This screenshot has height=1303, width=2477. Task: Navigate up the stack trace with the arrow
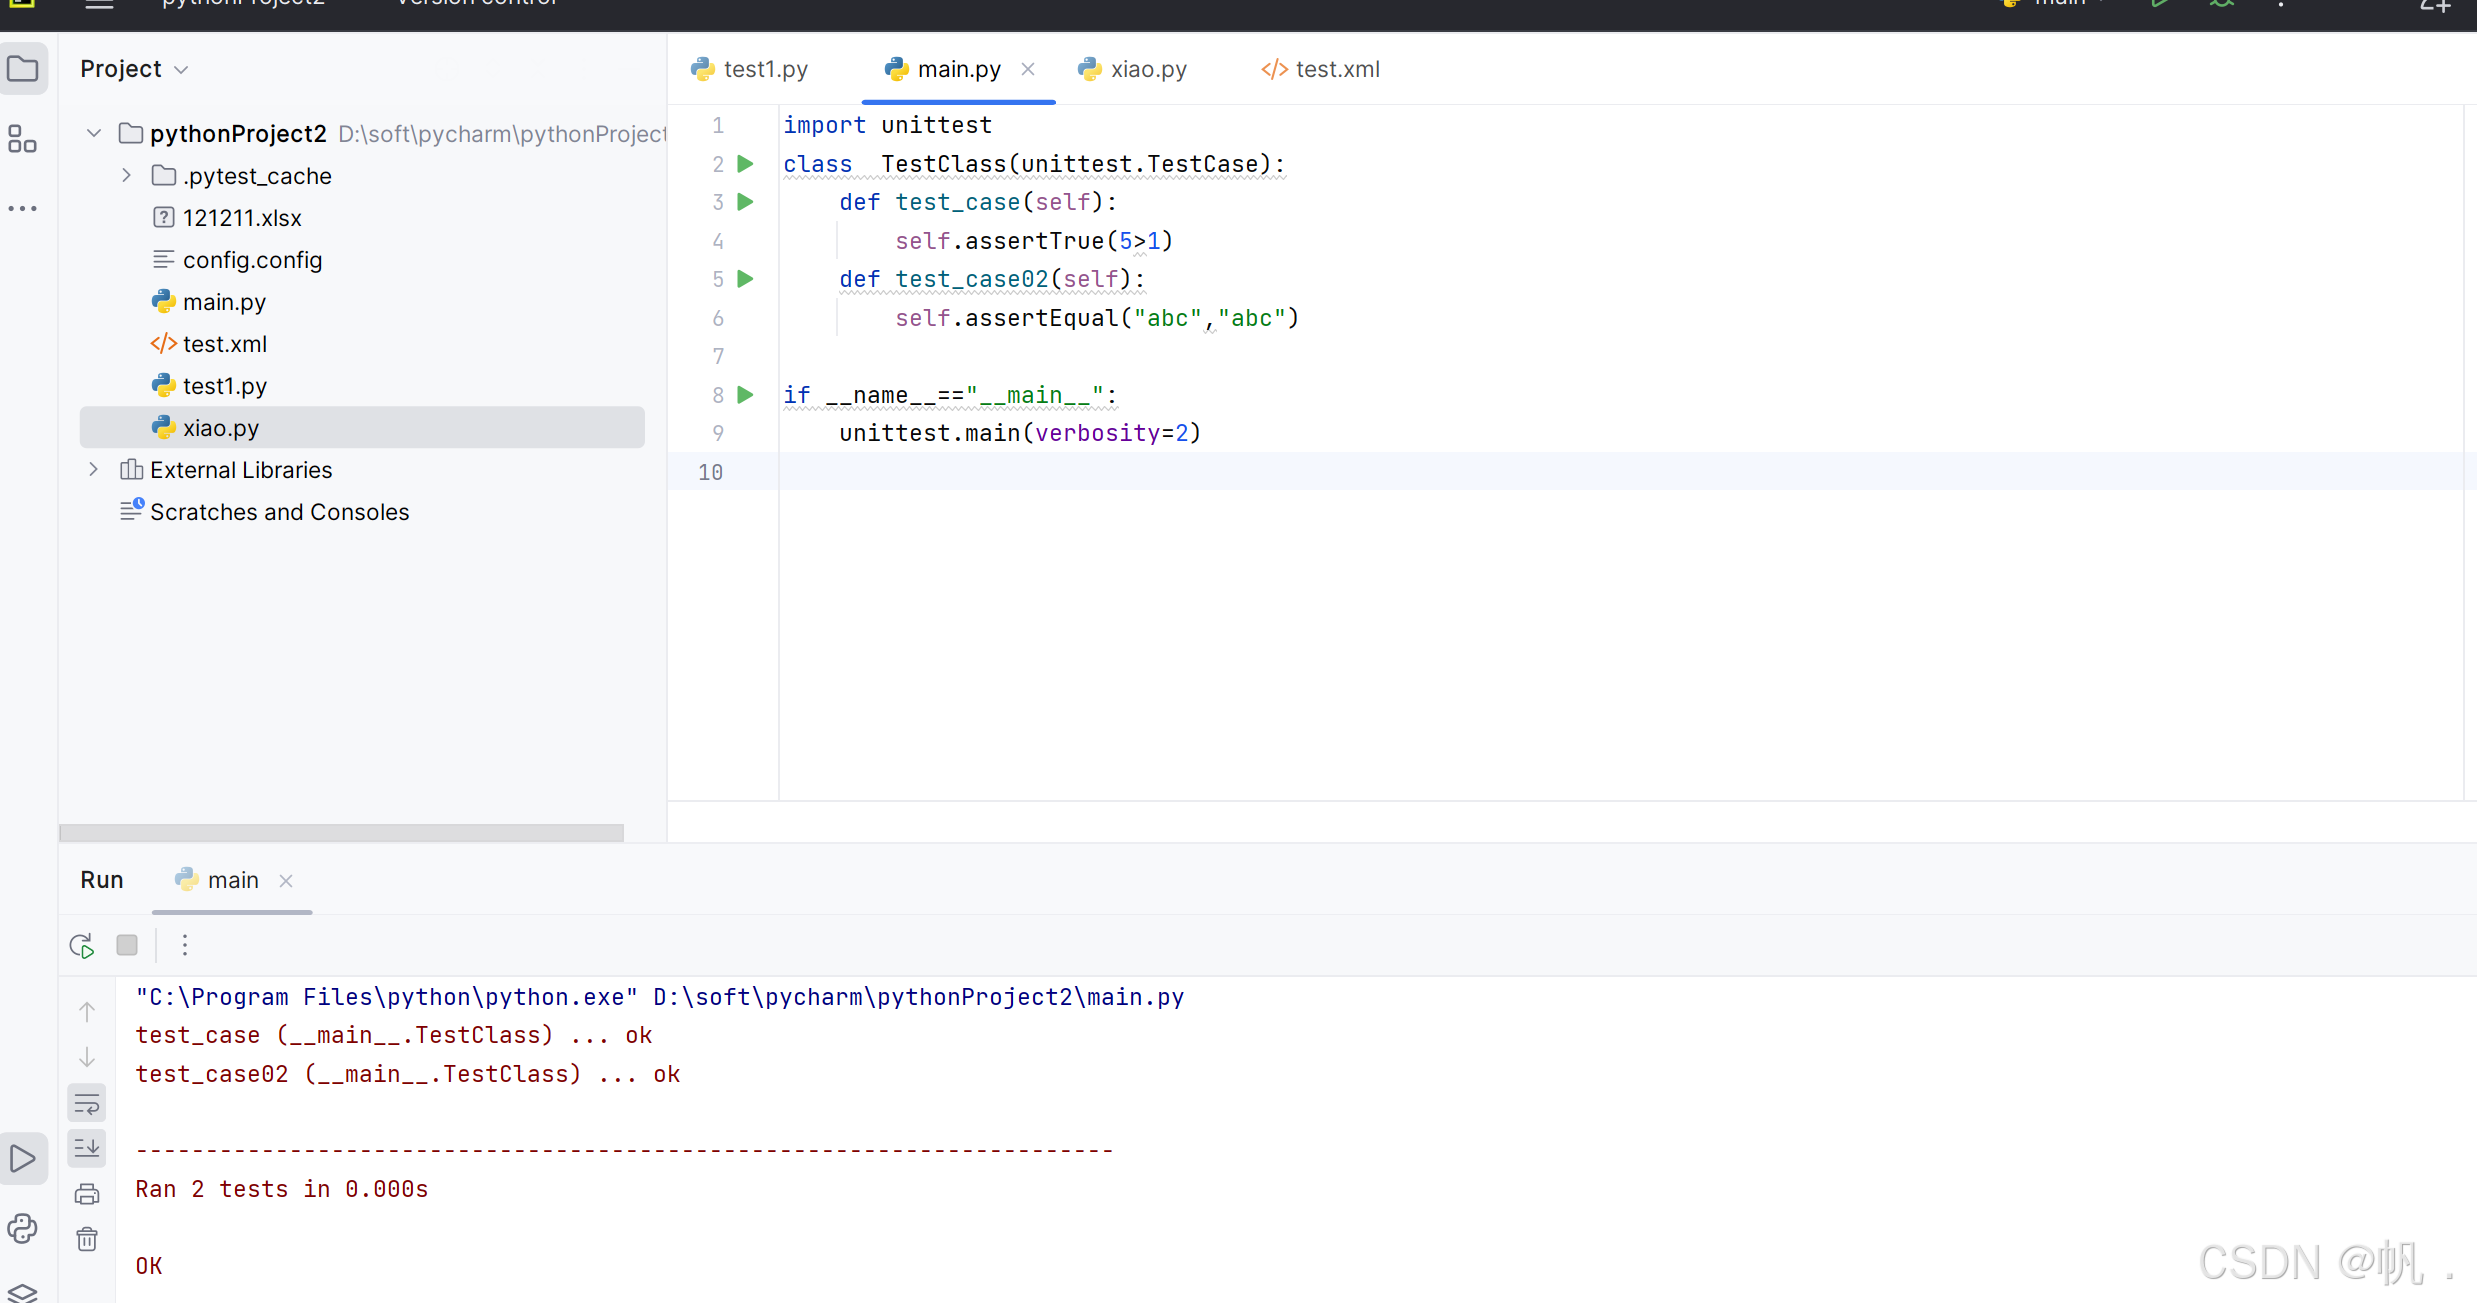(x=87, y=1011)
